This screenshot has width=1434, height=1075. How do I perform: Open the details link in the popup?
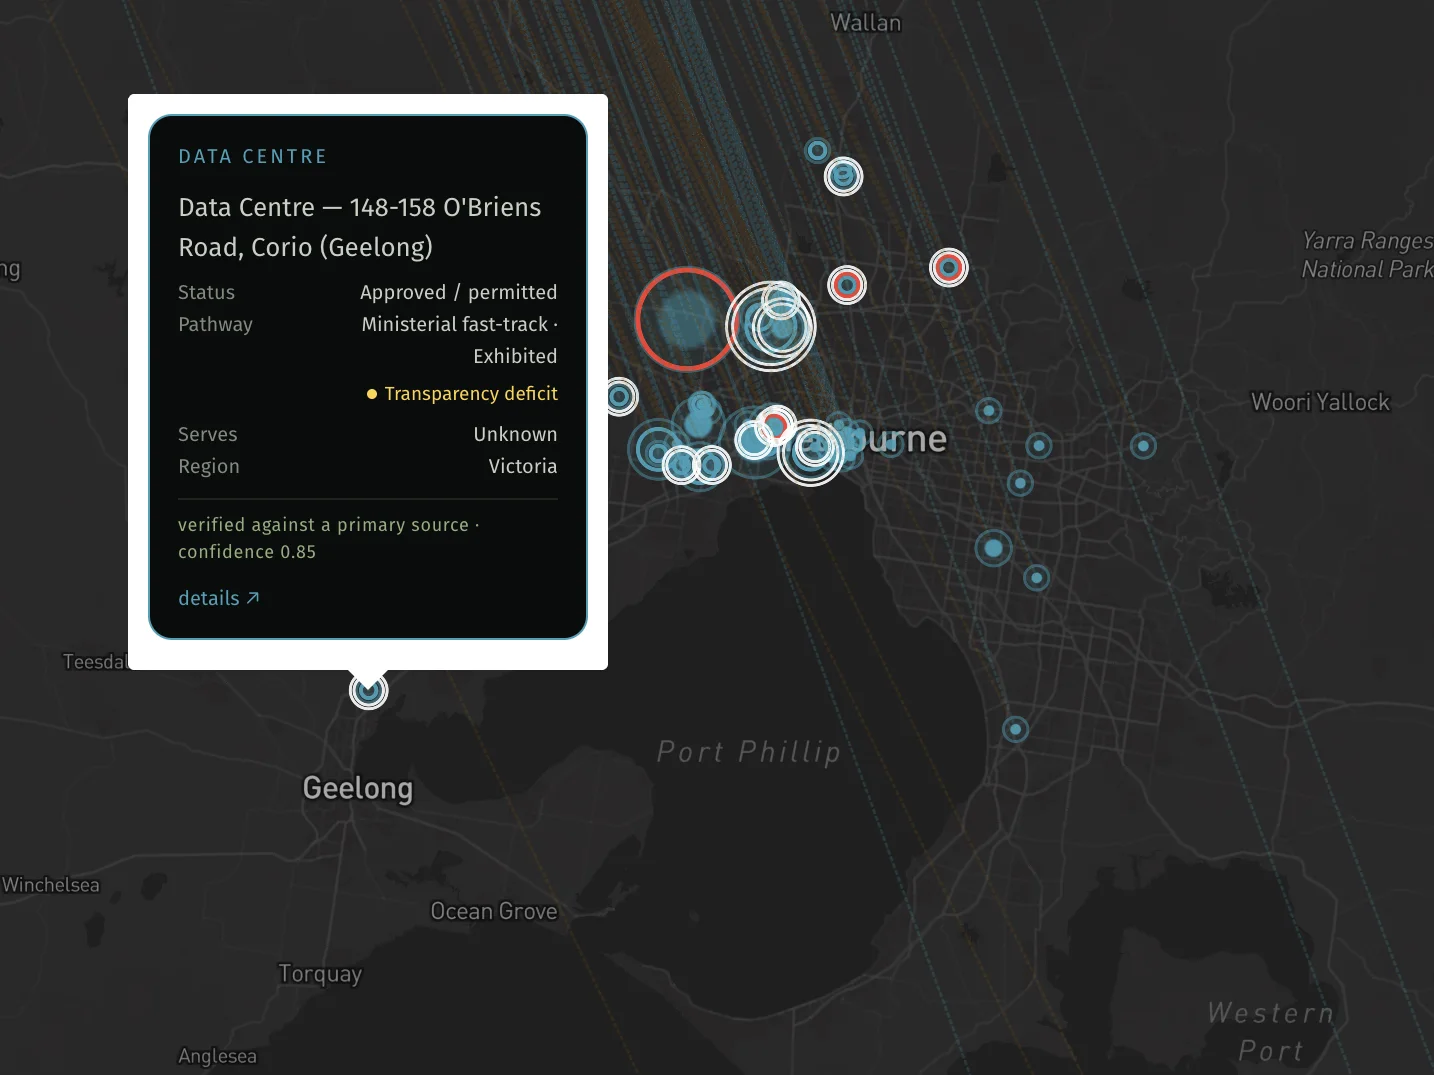(x=219, y=598)
